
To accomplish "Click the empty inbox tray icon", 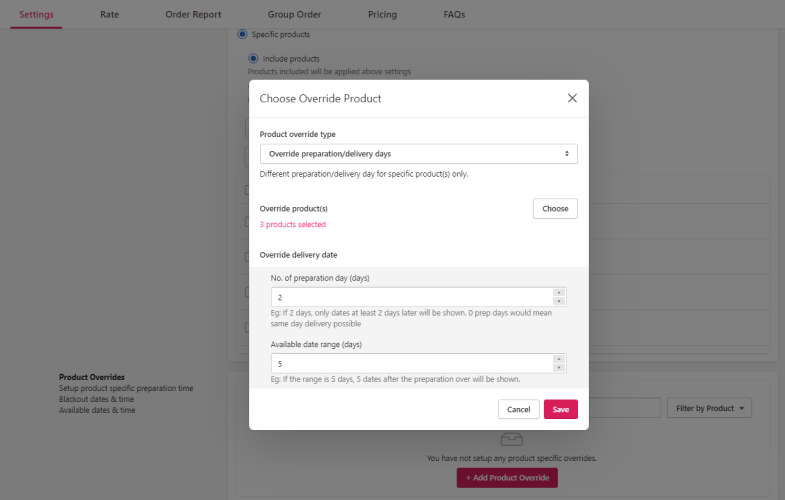I will coord(511,439).
